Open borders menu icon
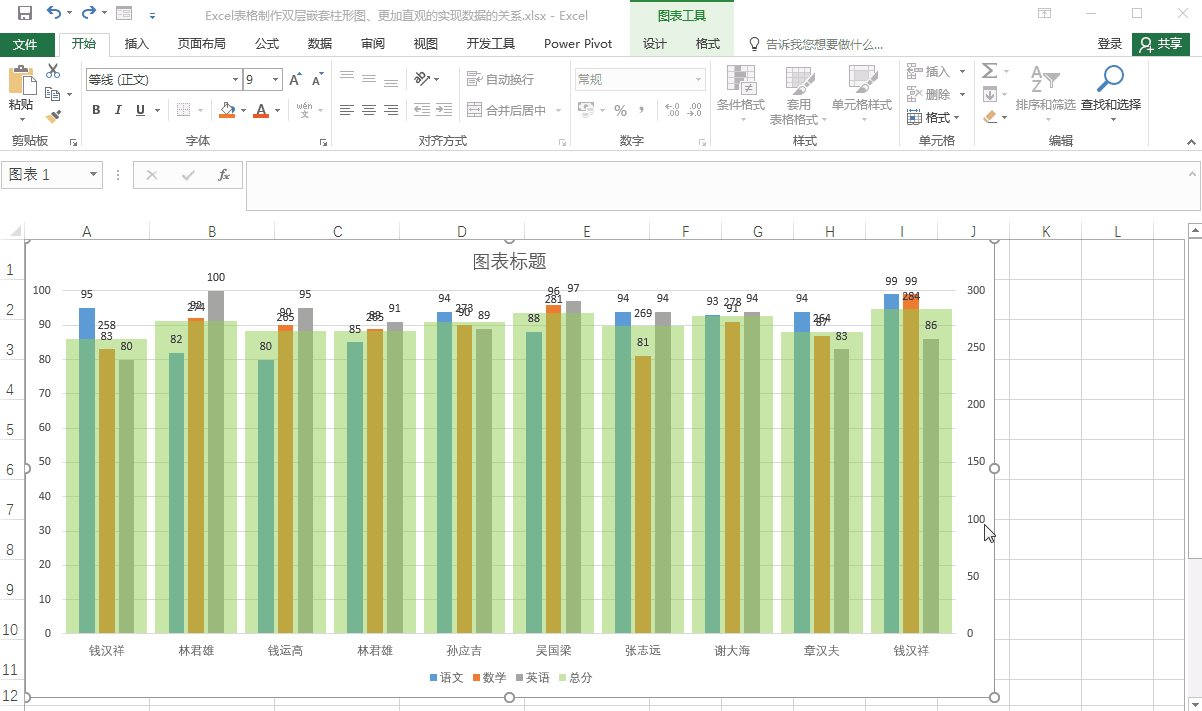This screenshot has height=711, width=1202. (x=183, y=110)
